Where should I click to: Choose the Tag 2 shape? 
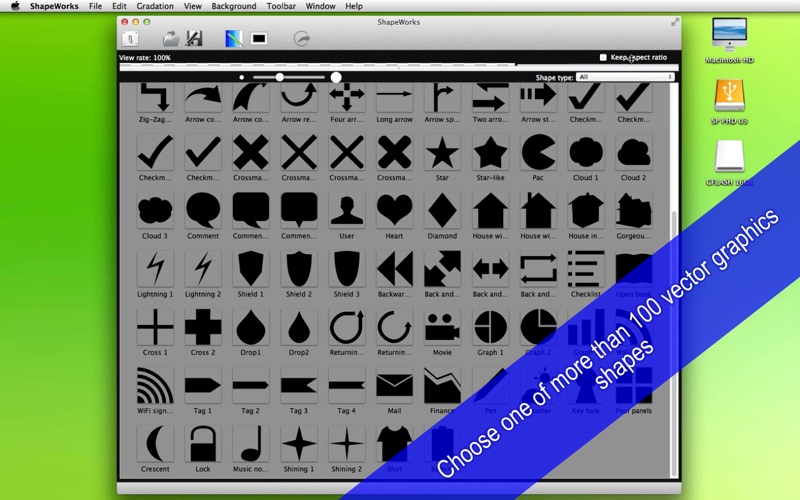pos(251,385)
